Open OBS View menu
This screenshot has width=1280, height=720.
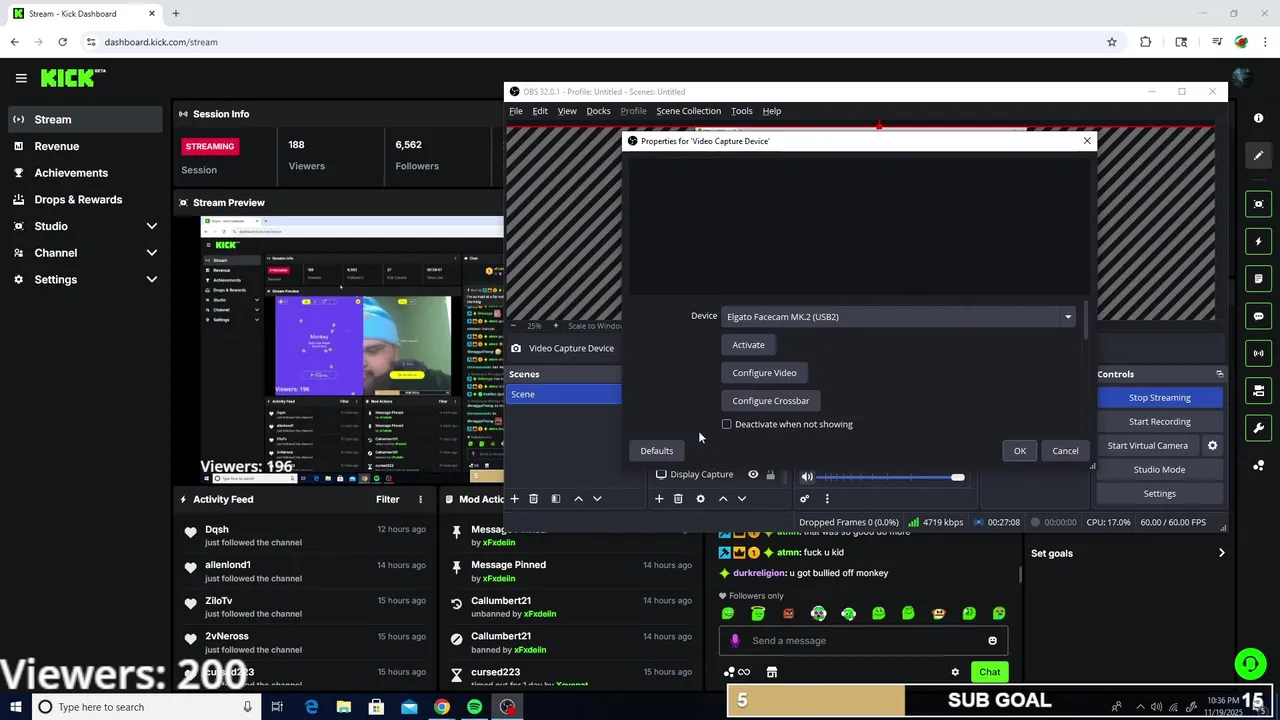567,111
